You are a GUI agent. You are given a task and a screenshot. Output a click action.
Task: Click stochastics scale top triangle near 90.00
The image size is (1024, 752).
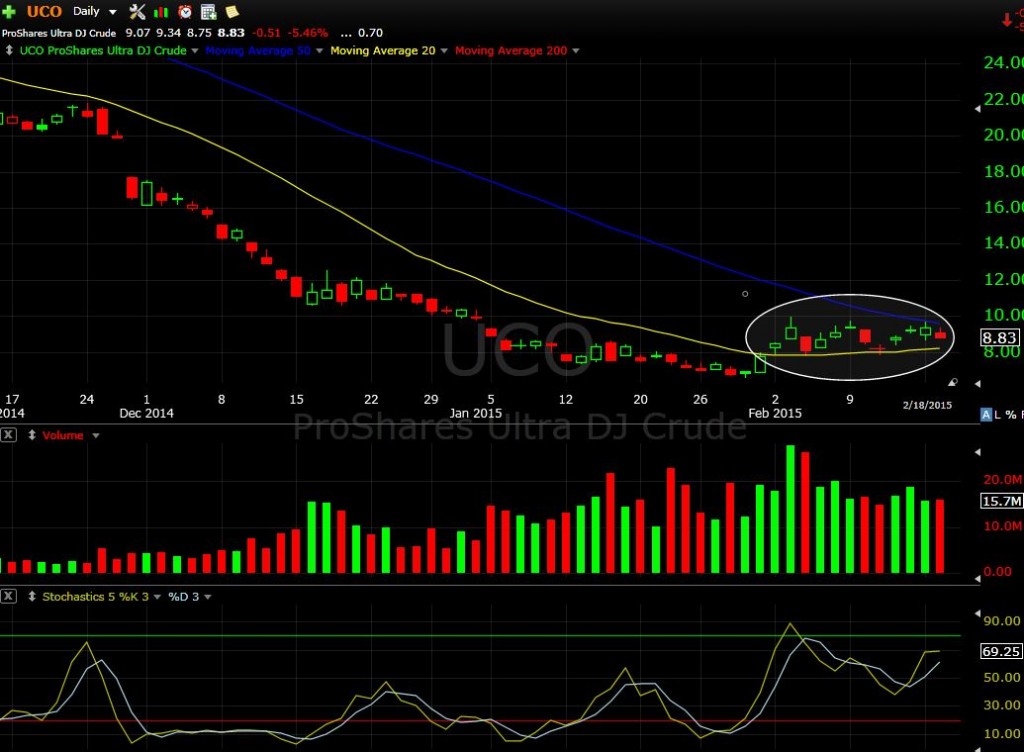coord(978,613)
